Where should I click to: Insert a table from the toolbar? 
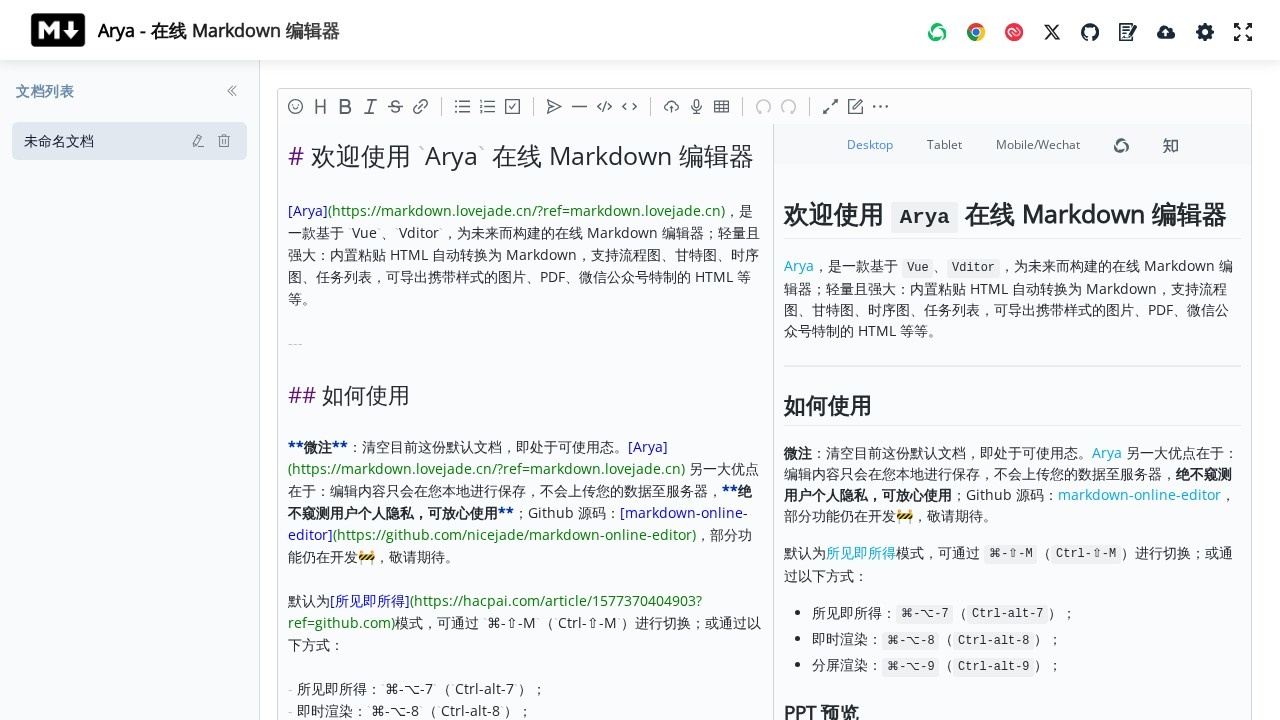point(721,107)
